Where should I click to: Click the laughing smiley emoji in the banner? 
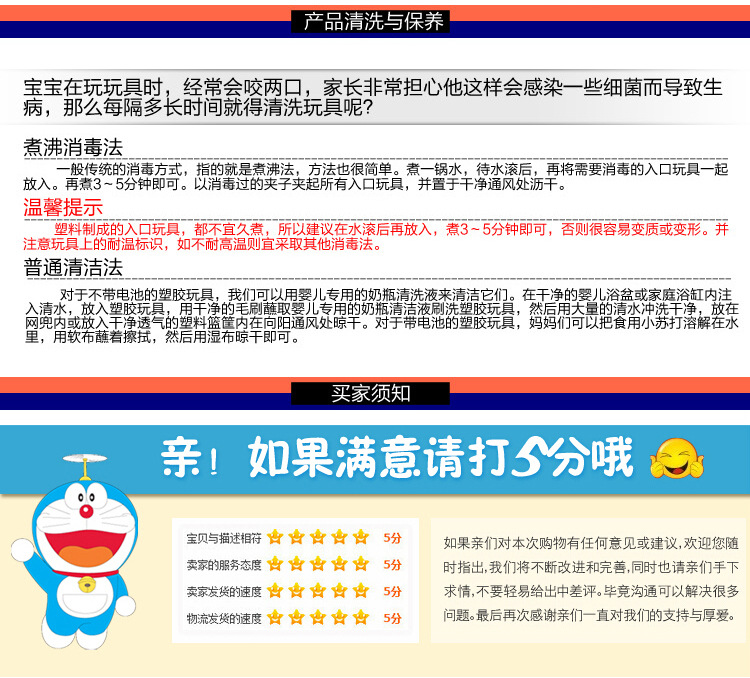[x=677, y=459]
